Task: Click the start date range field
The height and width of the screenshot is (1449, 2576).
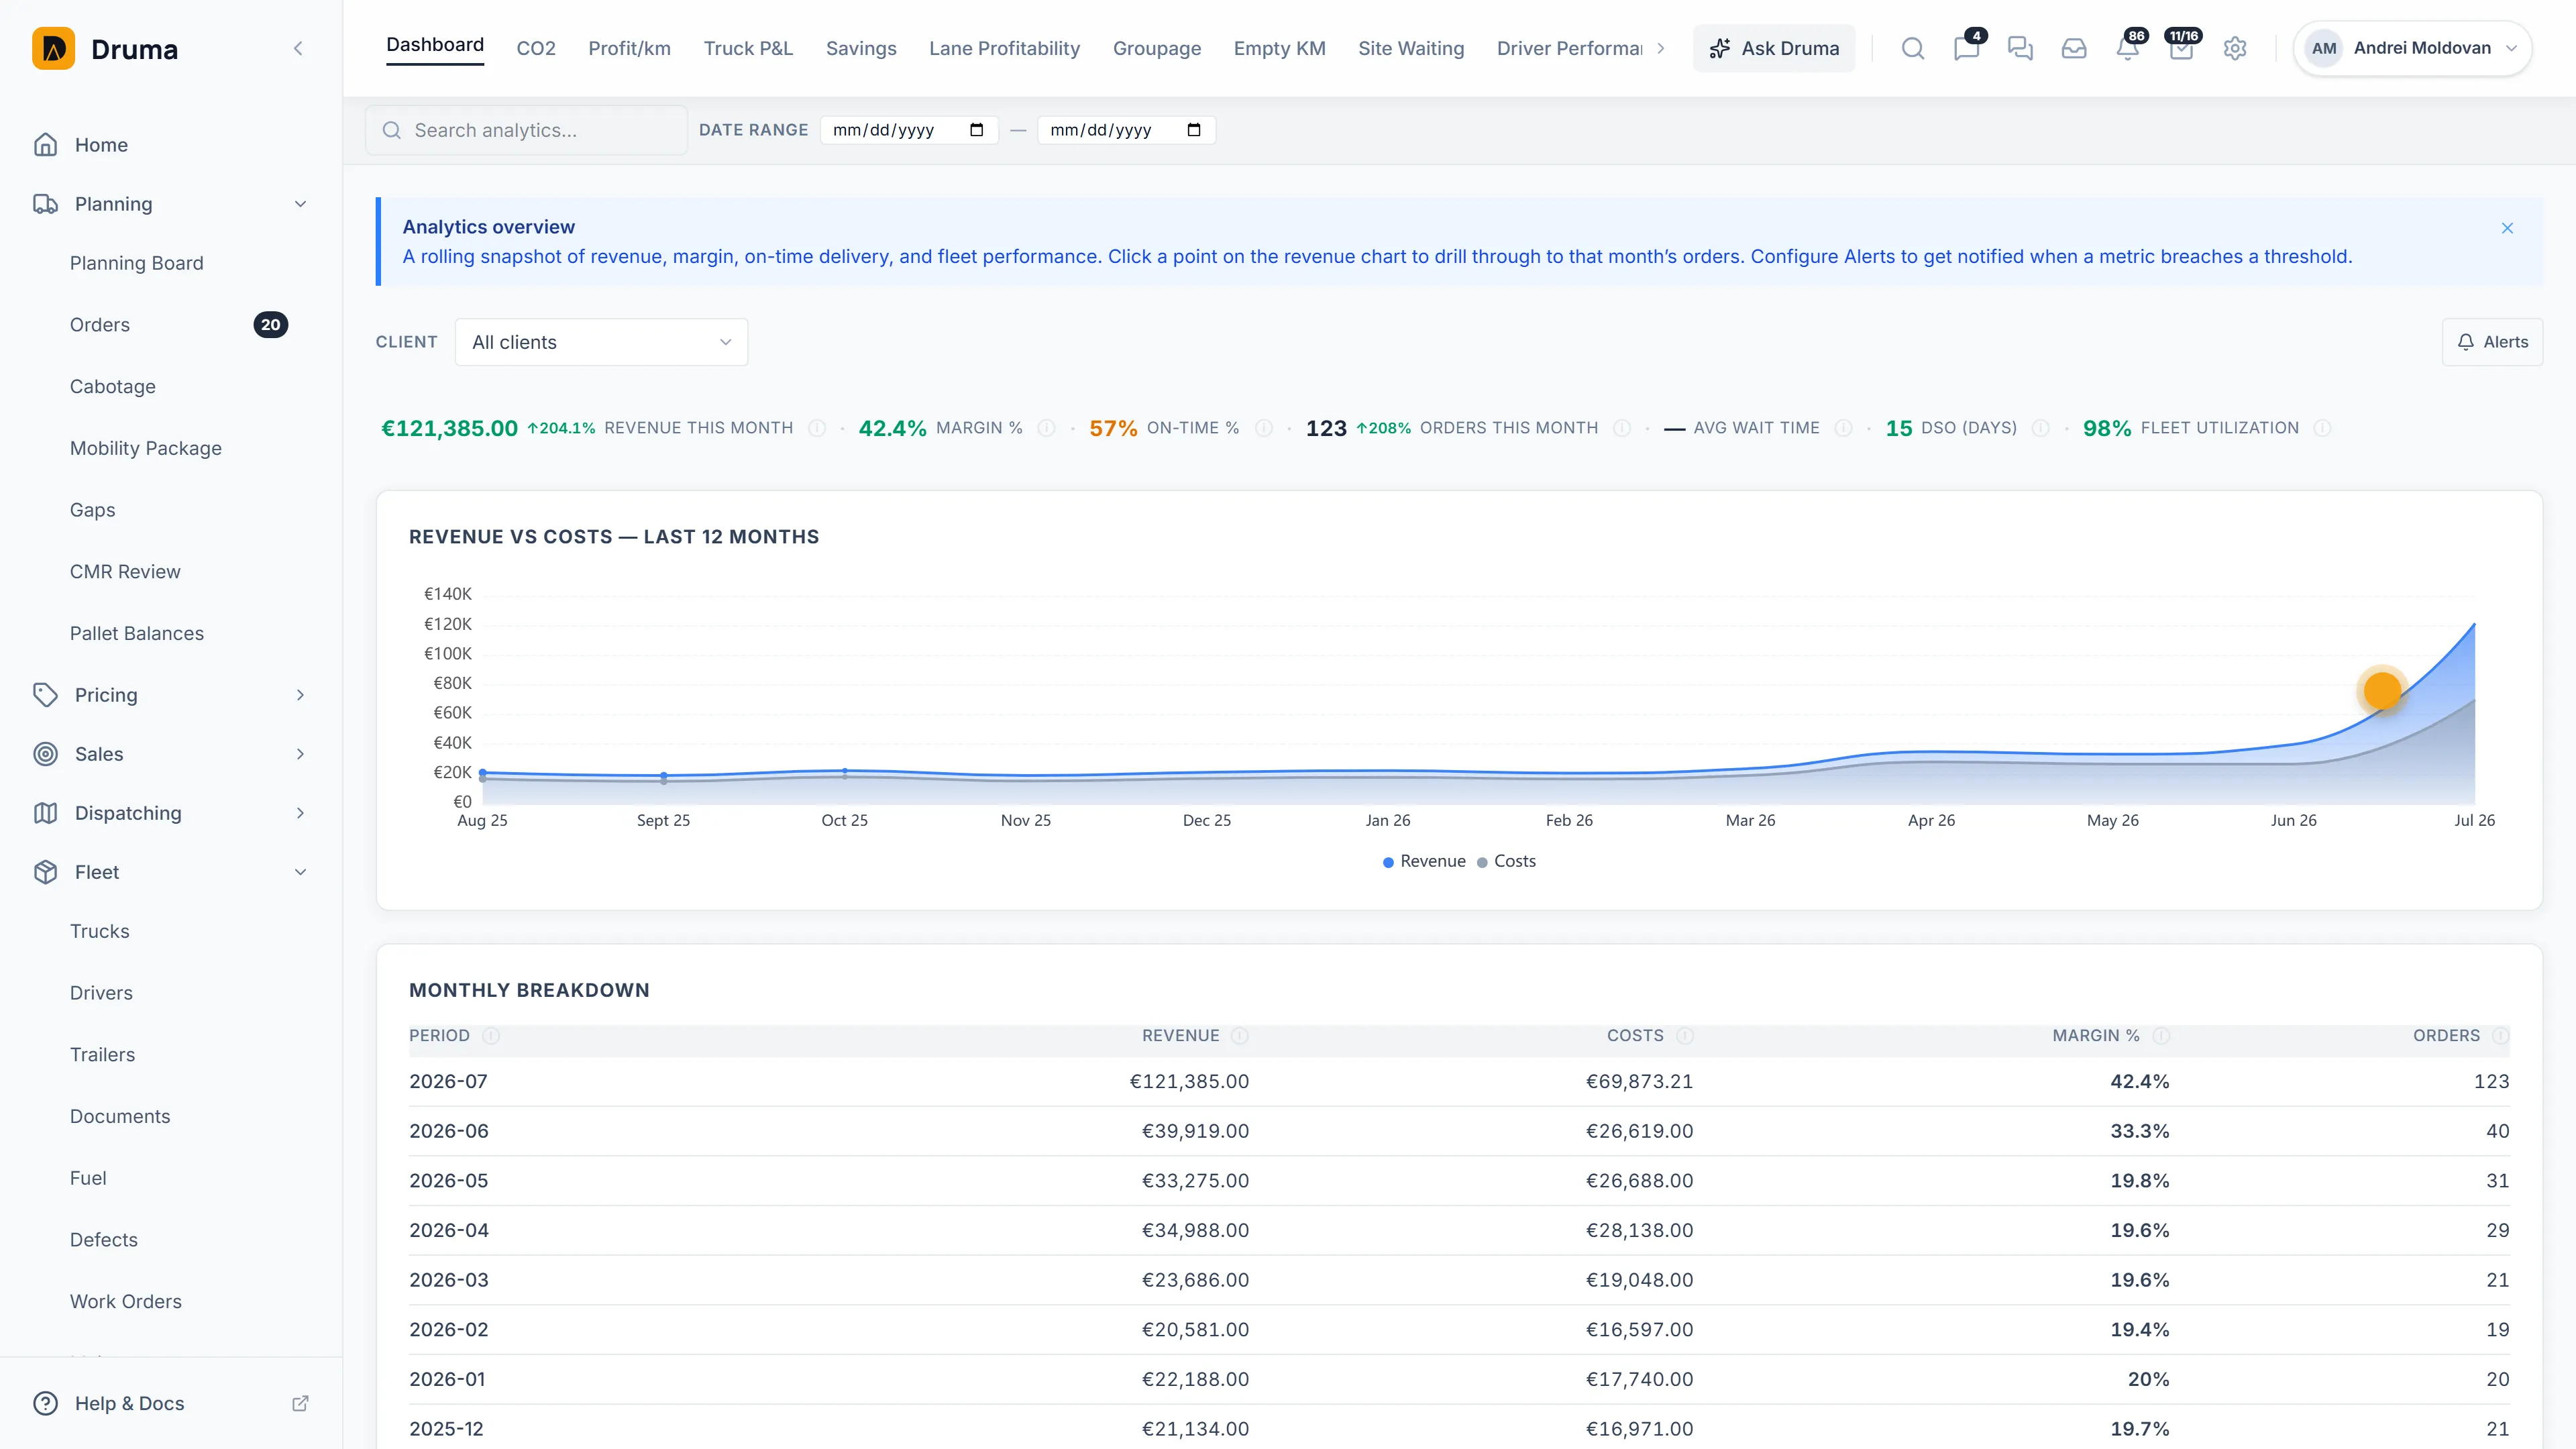Action: click(x=908, y=130)
